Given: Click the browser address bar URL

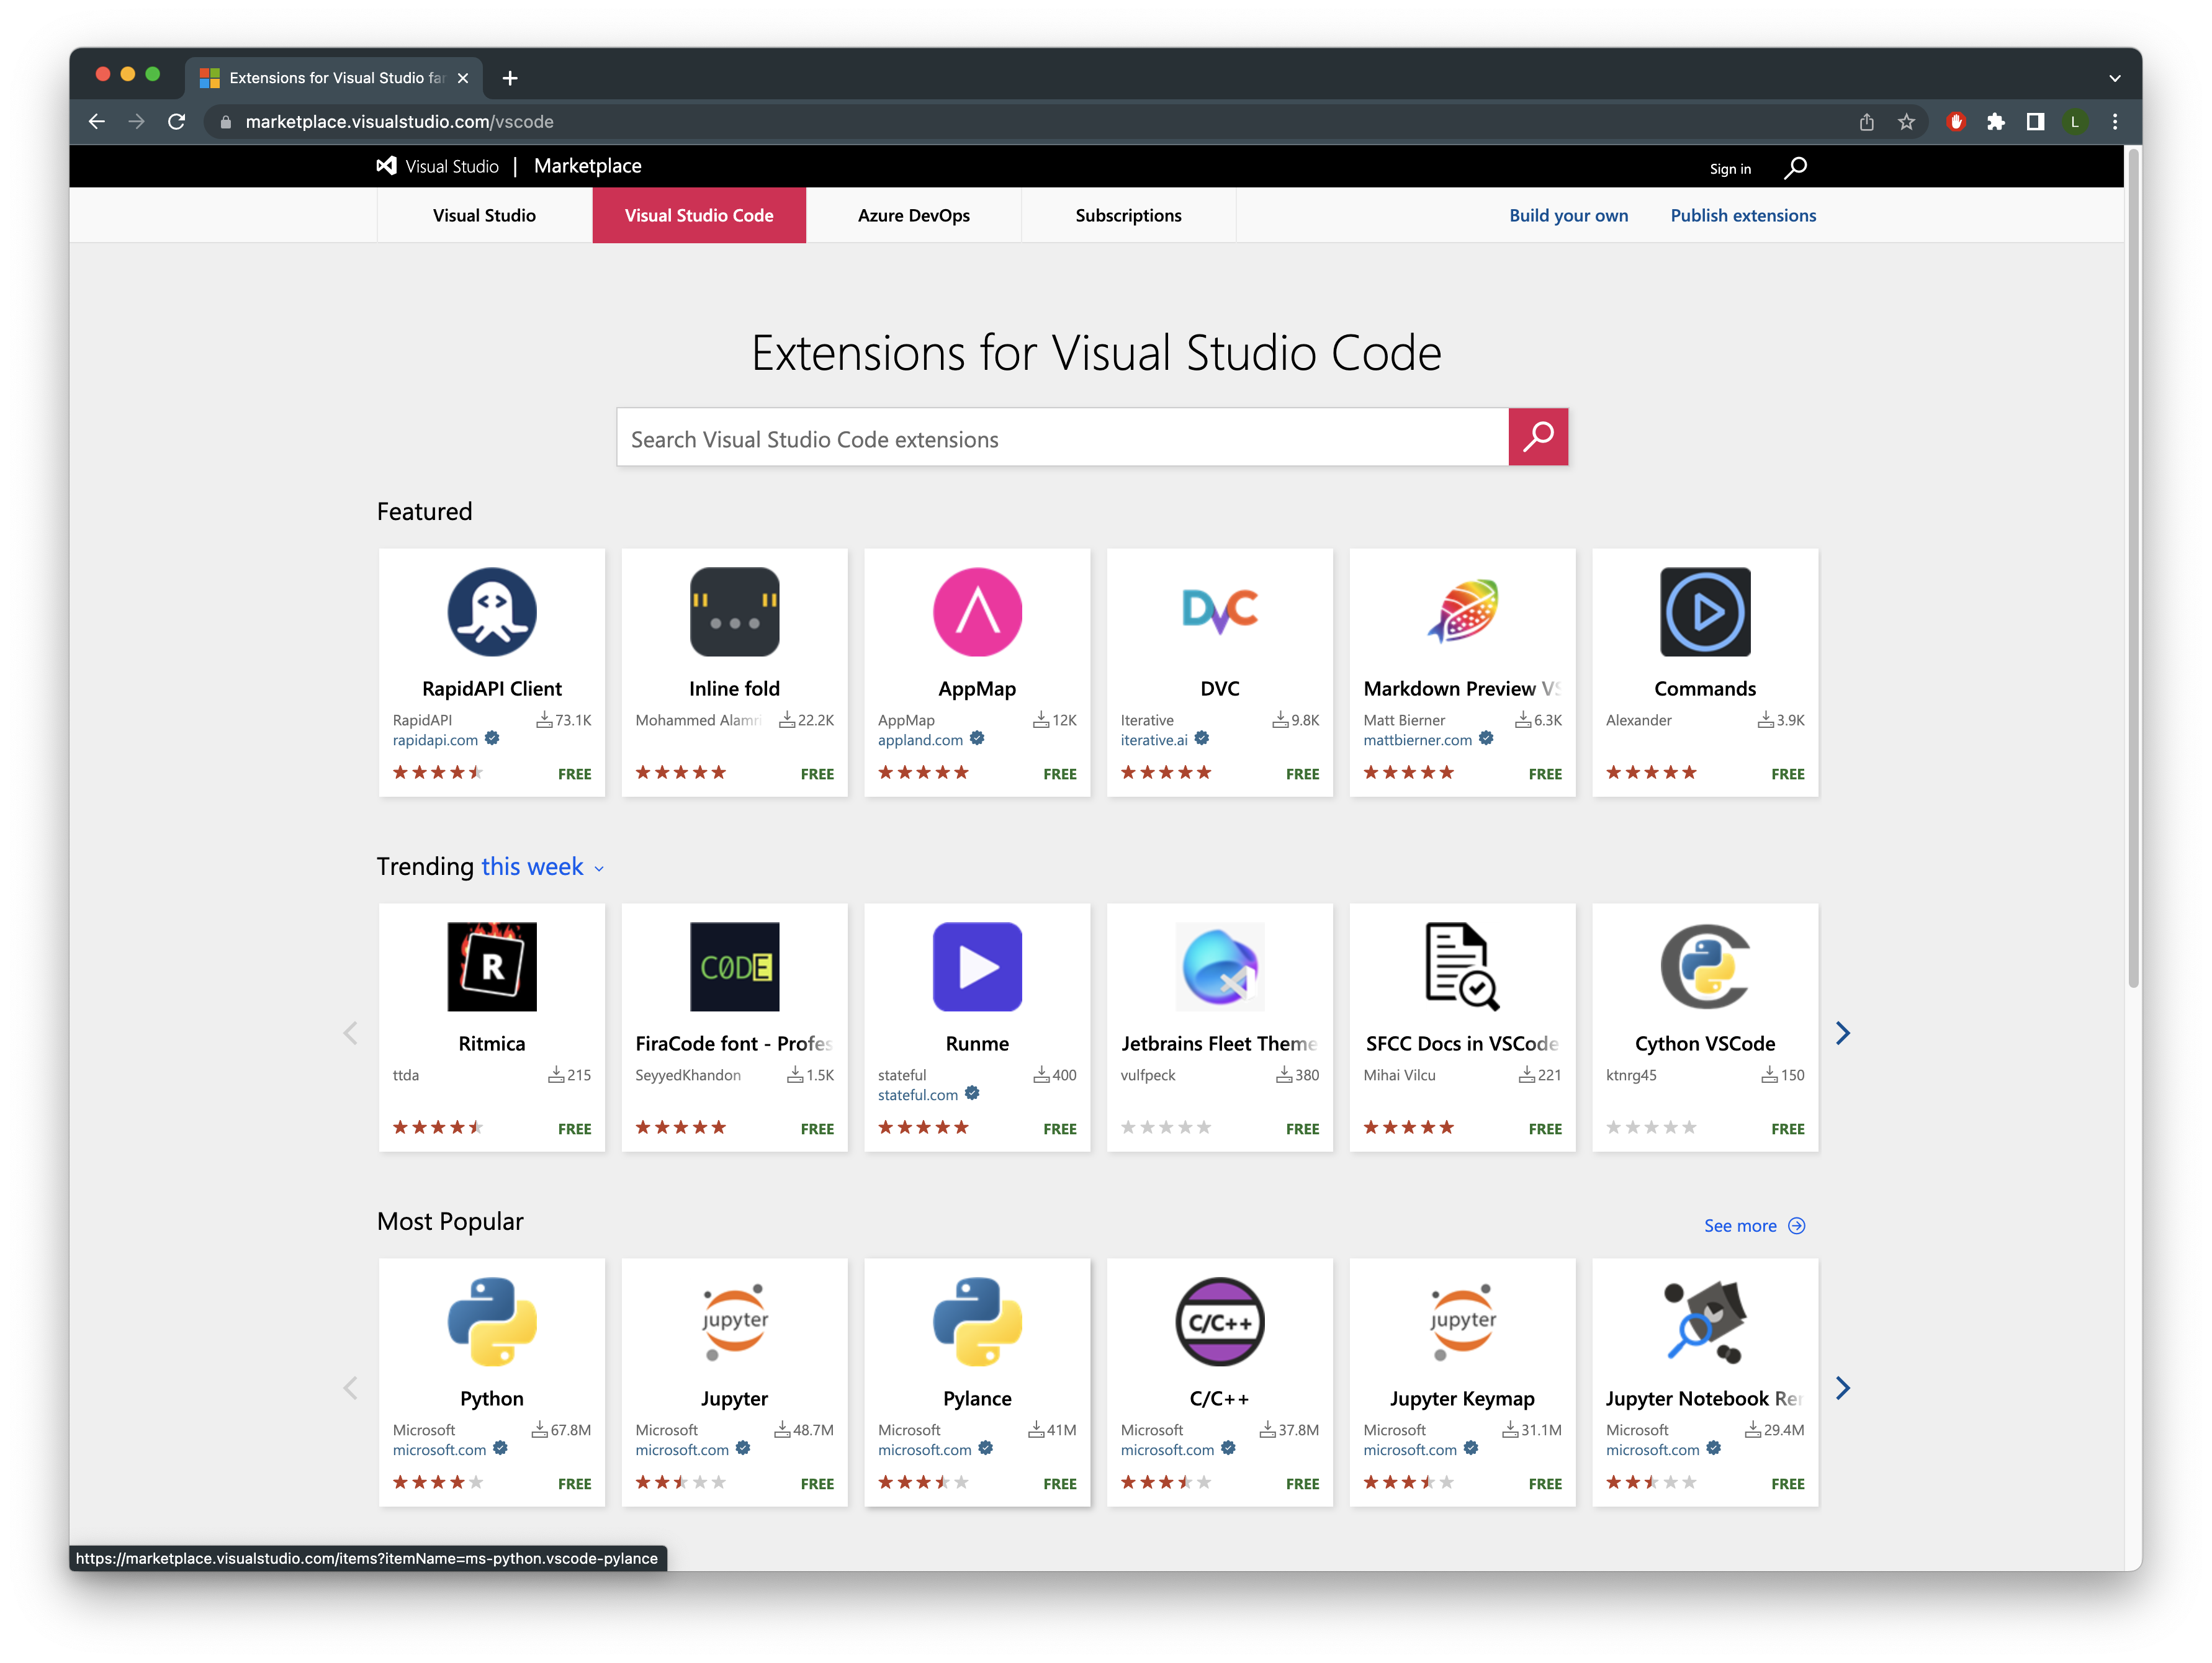Looking at the screenshot, I should click(x=399, y=121).
